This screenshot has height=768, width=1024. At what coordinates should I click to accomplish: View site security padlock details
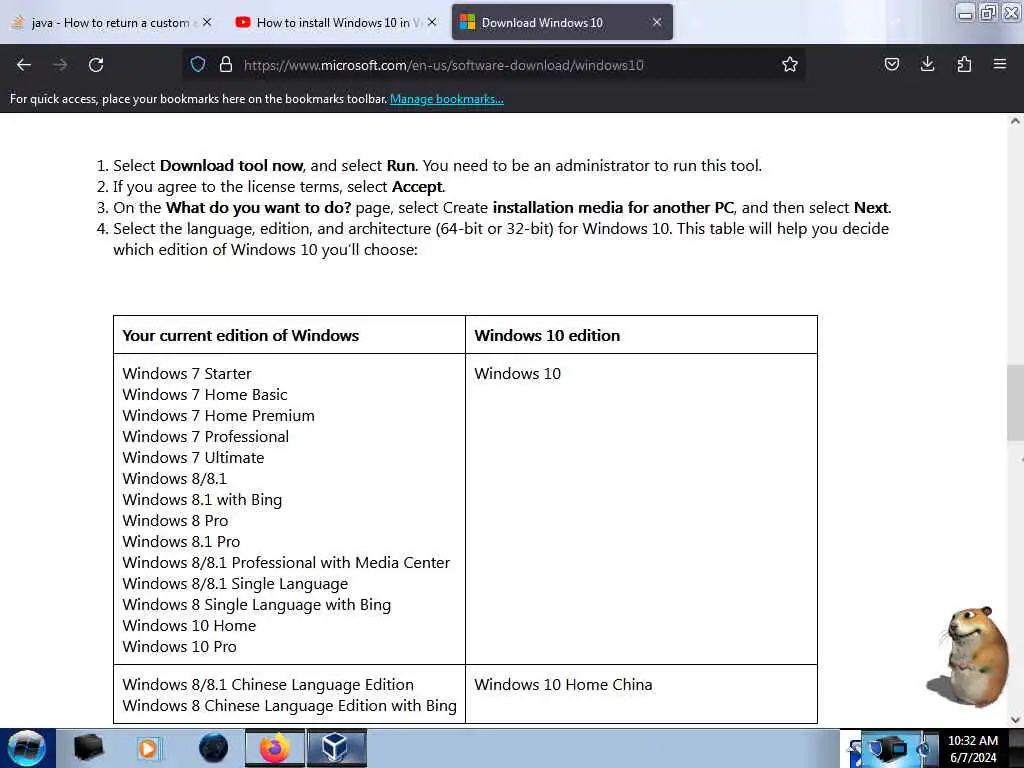[x=226, y=64]
